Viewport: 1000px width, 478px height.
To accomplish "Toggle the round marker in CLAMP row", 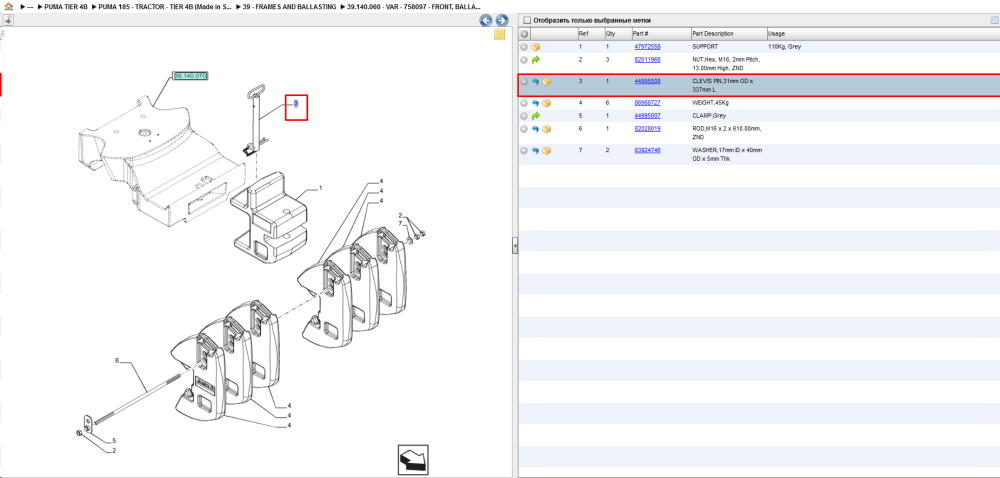I will [524, 116].
